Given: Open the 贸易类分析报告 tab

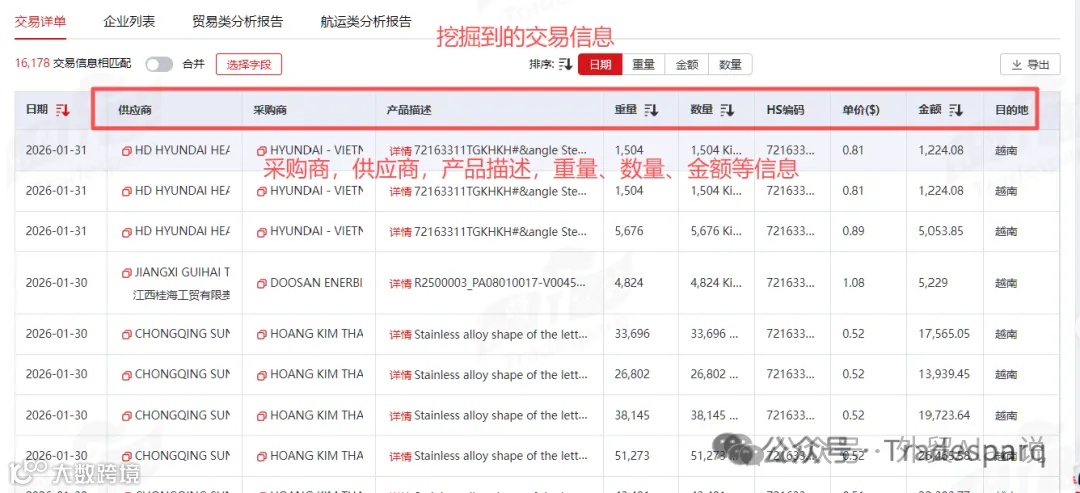Looking at the screenshot, I should point(238,21).
